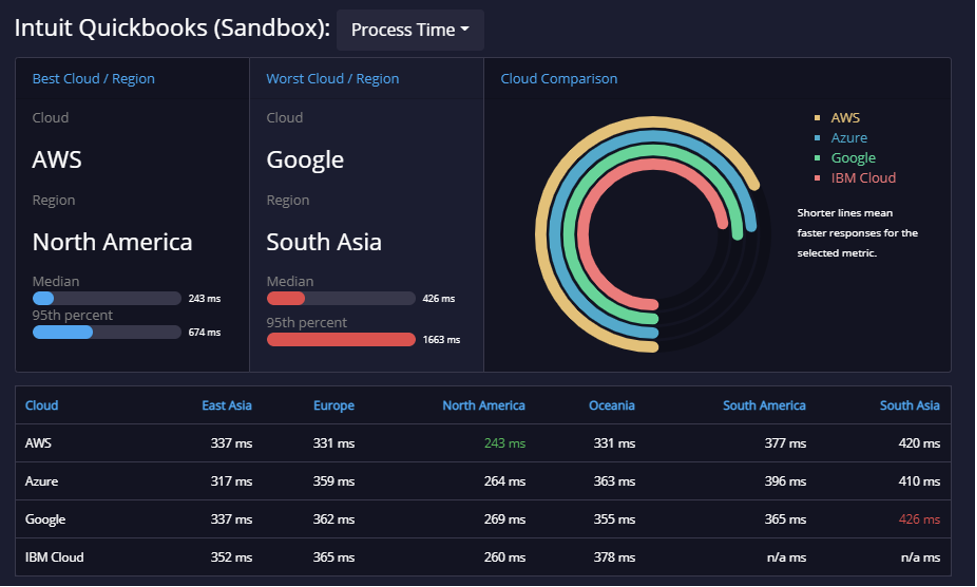Viewport: 977px width, 587px height.
Task: Click Google North America 269 ms cell
Action: pyautogui.click(x=505, y=519)
